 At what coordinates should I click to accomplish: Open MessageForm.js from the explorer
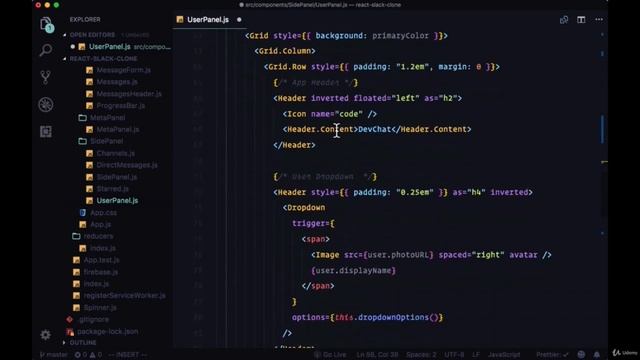coord(124,70)
